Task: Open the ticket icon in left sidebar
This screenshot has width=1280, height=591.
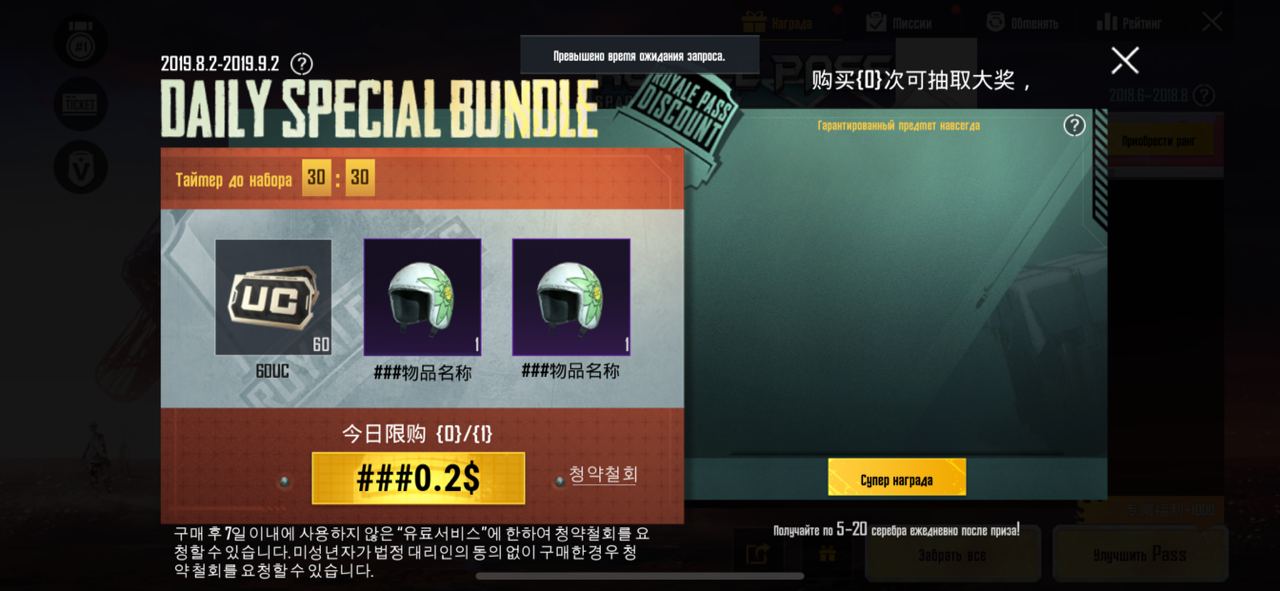Action: tap(81, 103)
